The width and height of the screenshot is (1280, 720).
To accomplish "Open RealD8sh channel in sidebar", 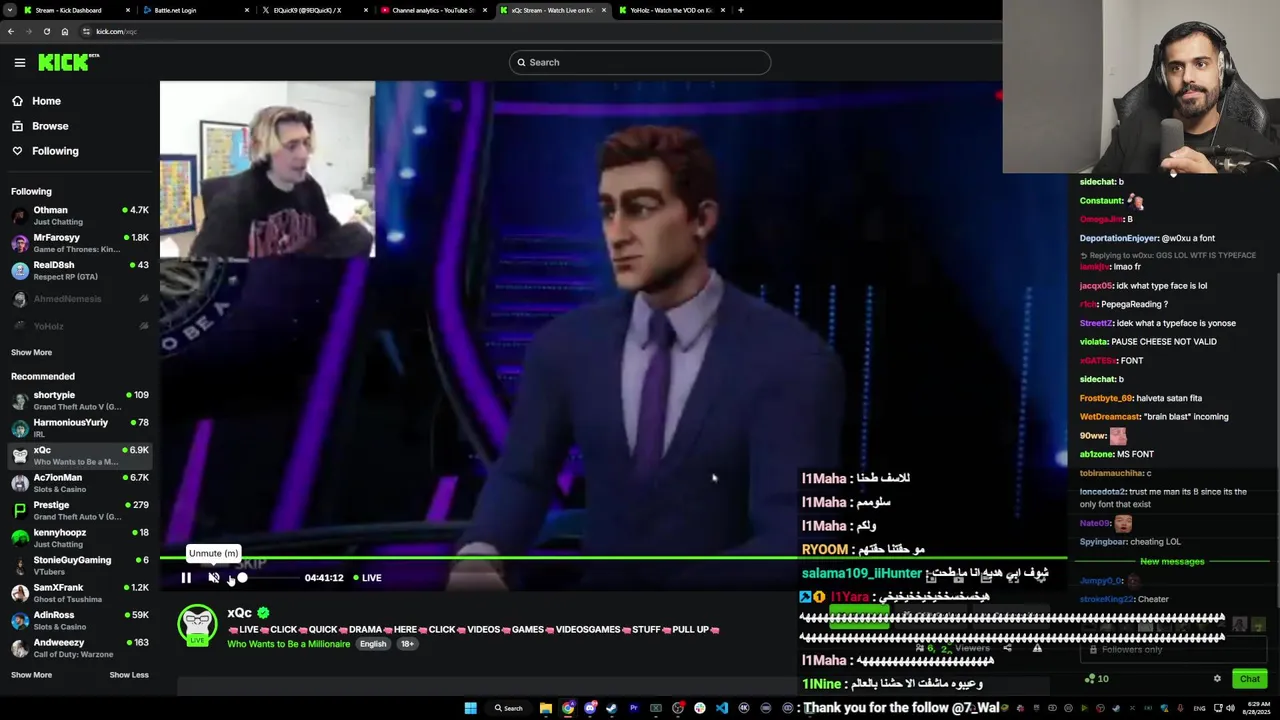I will click(x=80, y=271).
